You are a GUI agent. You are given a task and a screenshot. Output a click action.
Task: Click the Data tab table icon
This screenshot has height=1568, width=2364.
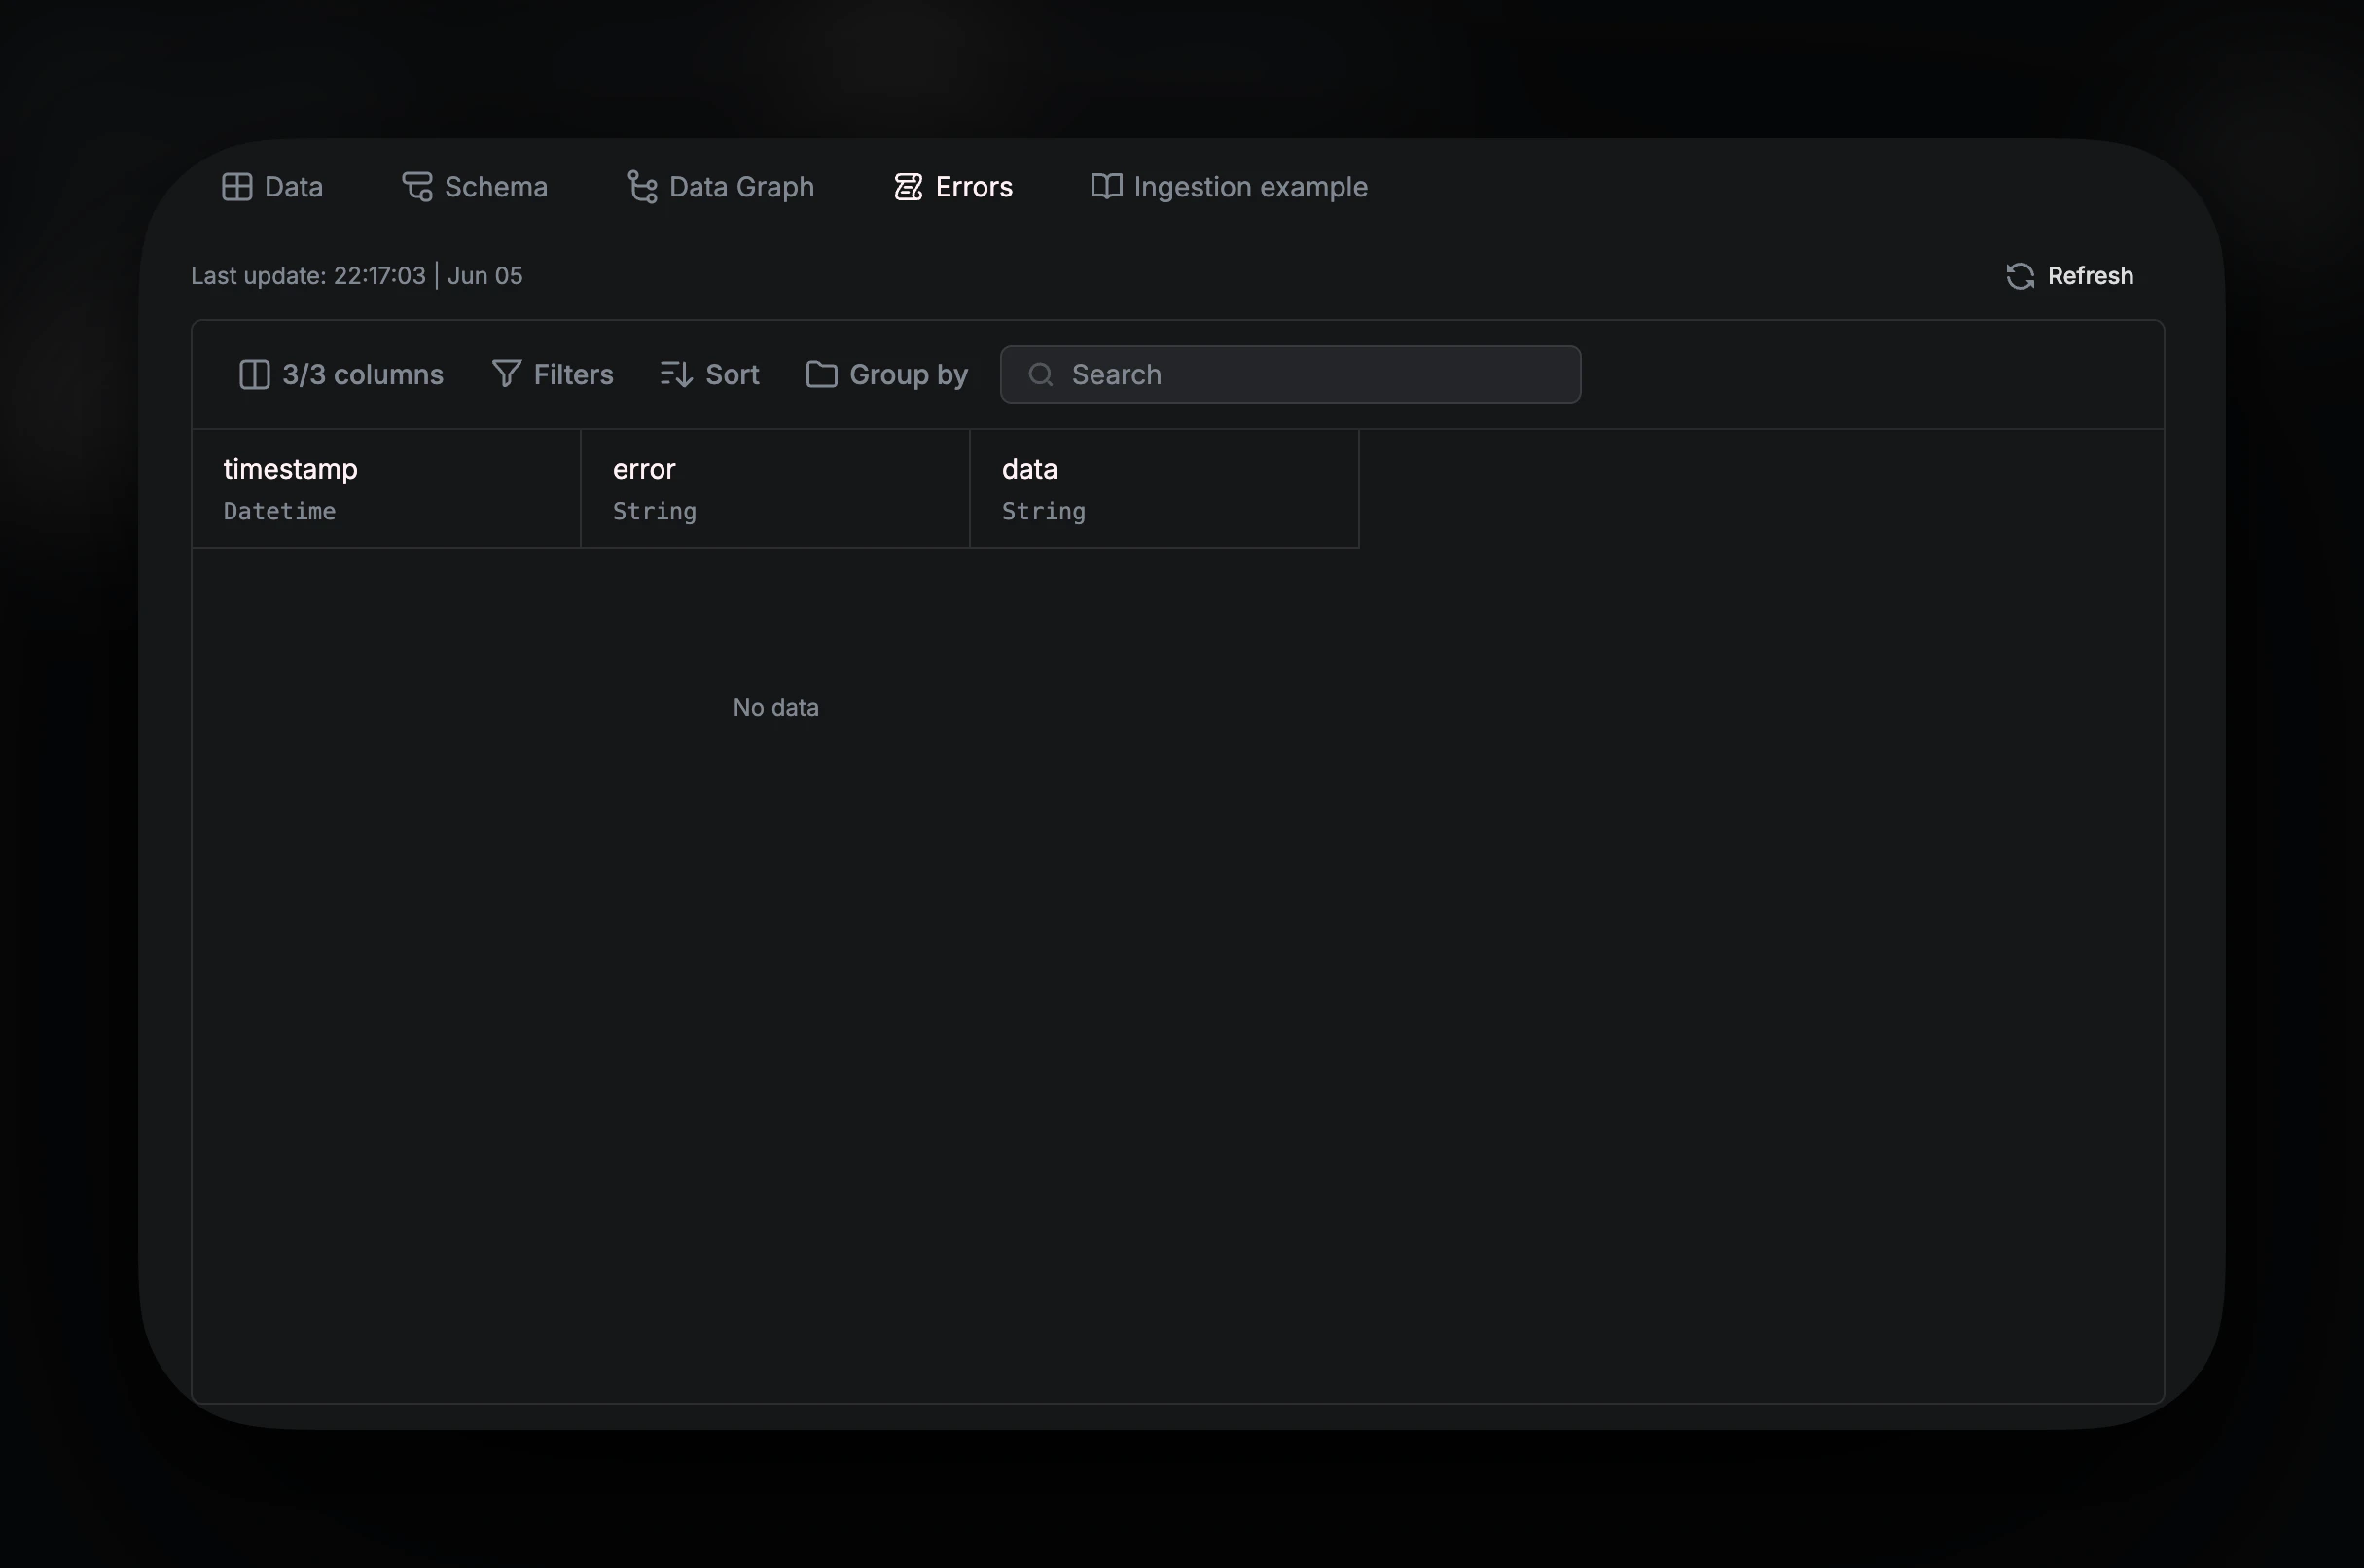point(237,187)
